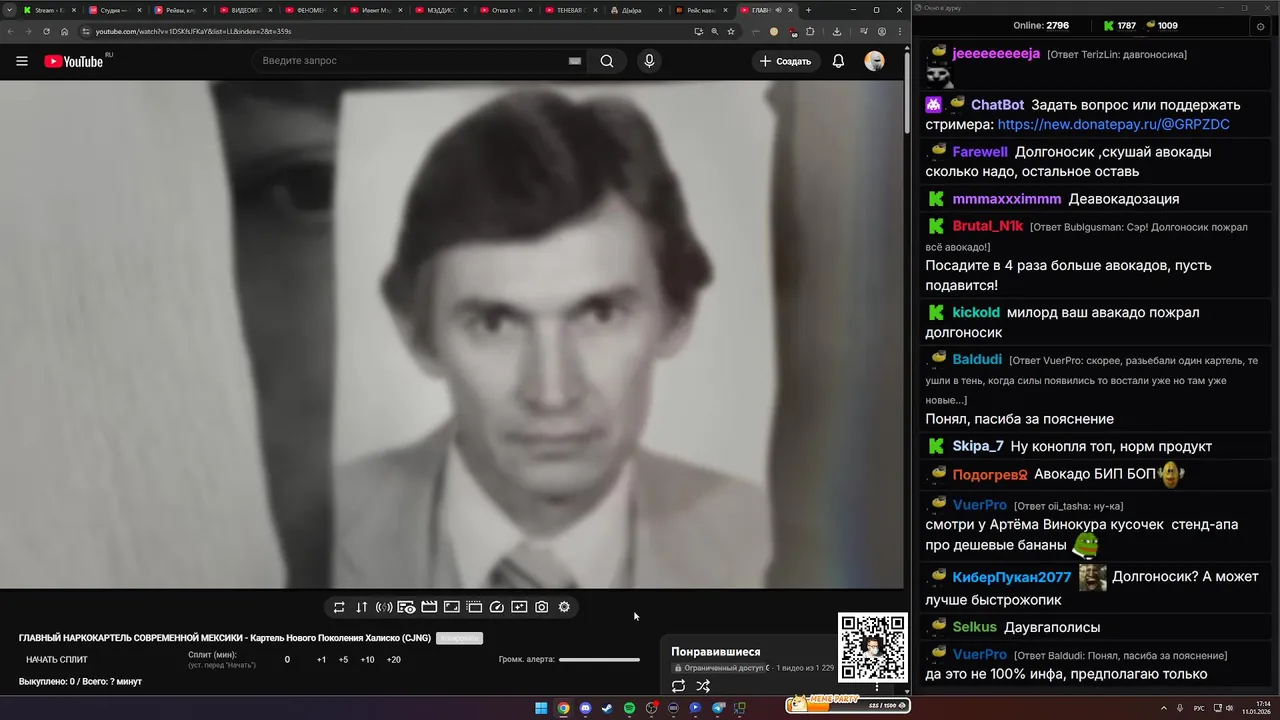Viewport: 1280px width, 720px height.
Task: Open Discord from the taskbar
Action: [x=585, y=708]
